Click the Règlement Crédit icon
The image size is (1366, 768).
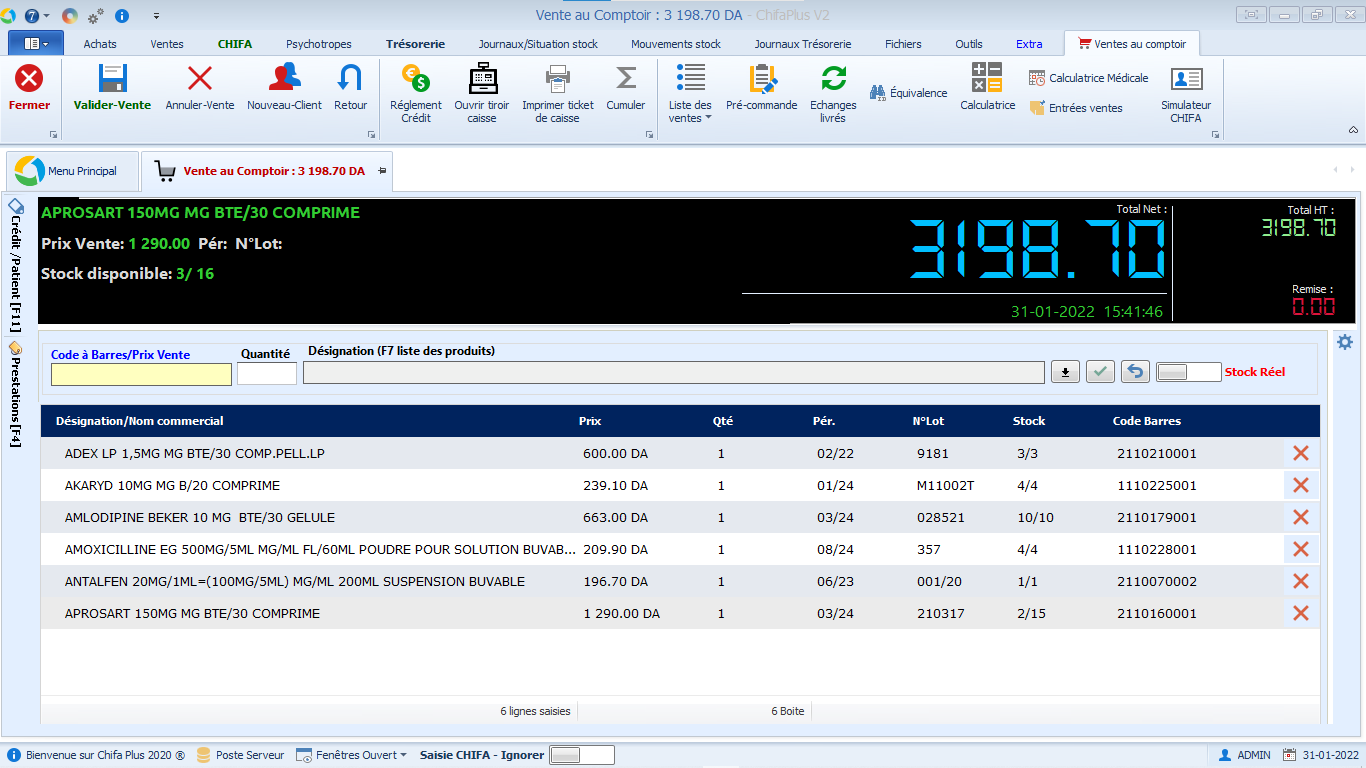(x=415, y=80)
